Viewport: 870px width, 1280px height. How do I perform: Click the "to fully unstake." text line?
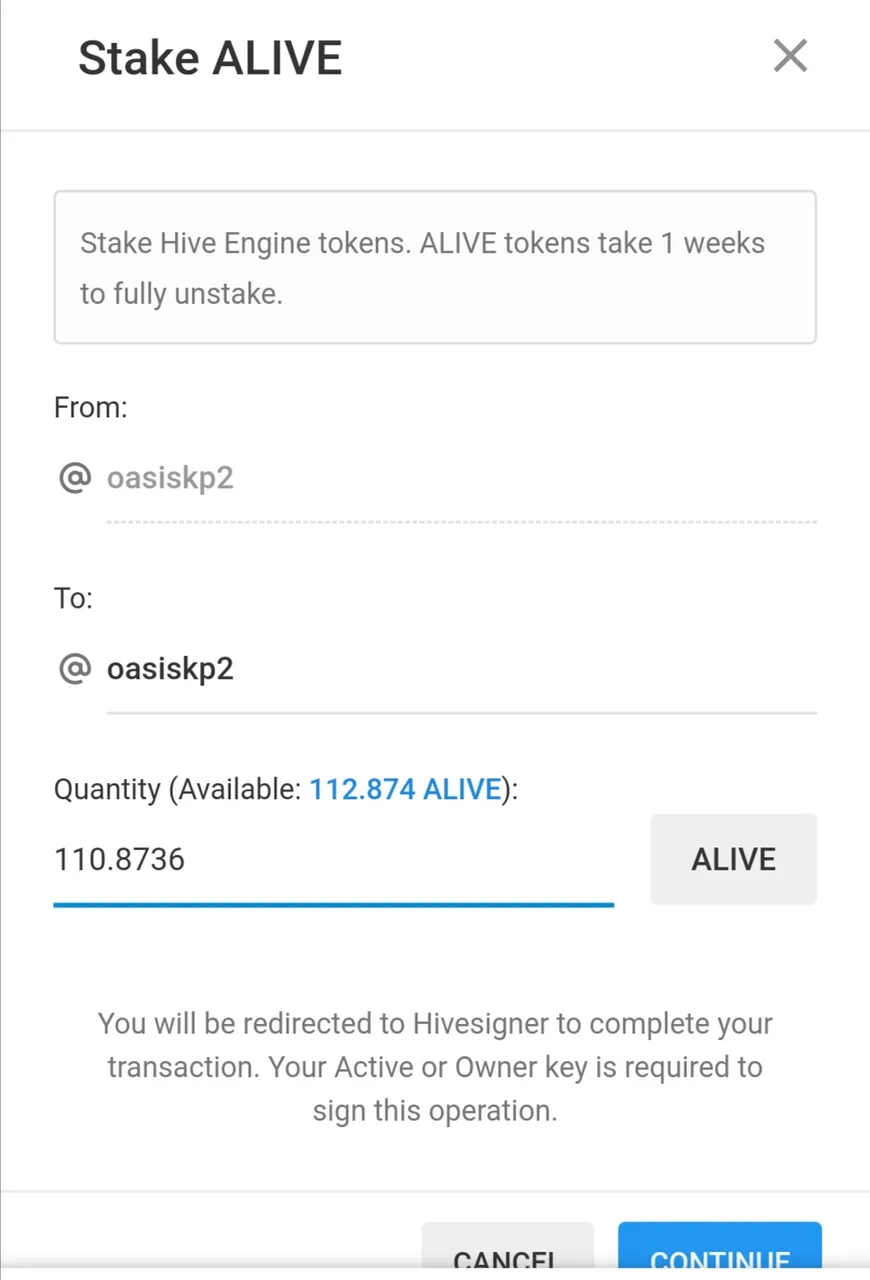181,295
